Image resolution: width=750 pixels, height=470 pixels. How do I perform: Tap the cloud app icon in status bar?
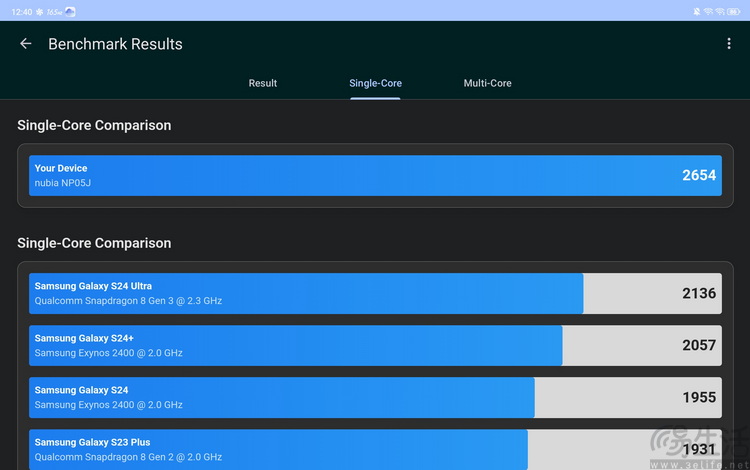coord(70,12)
